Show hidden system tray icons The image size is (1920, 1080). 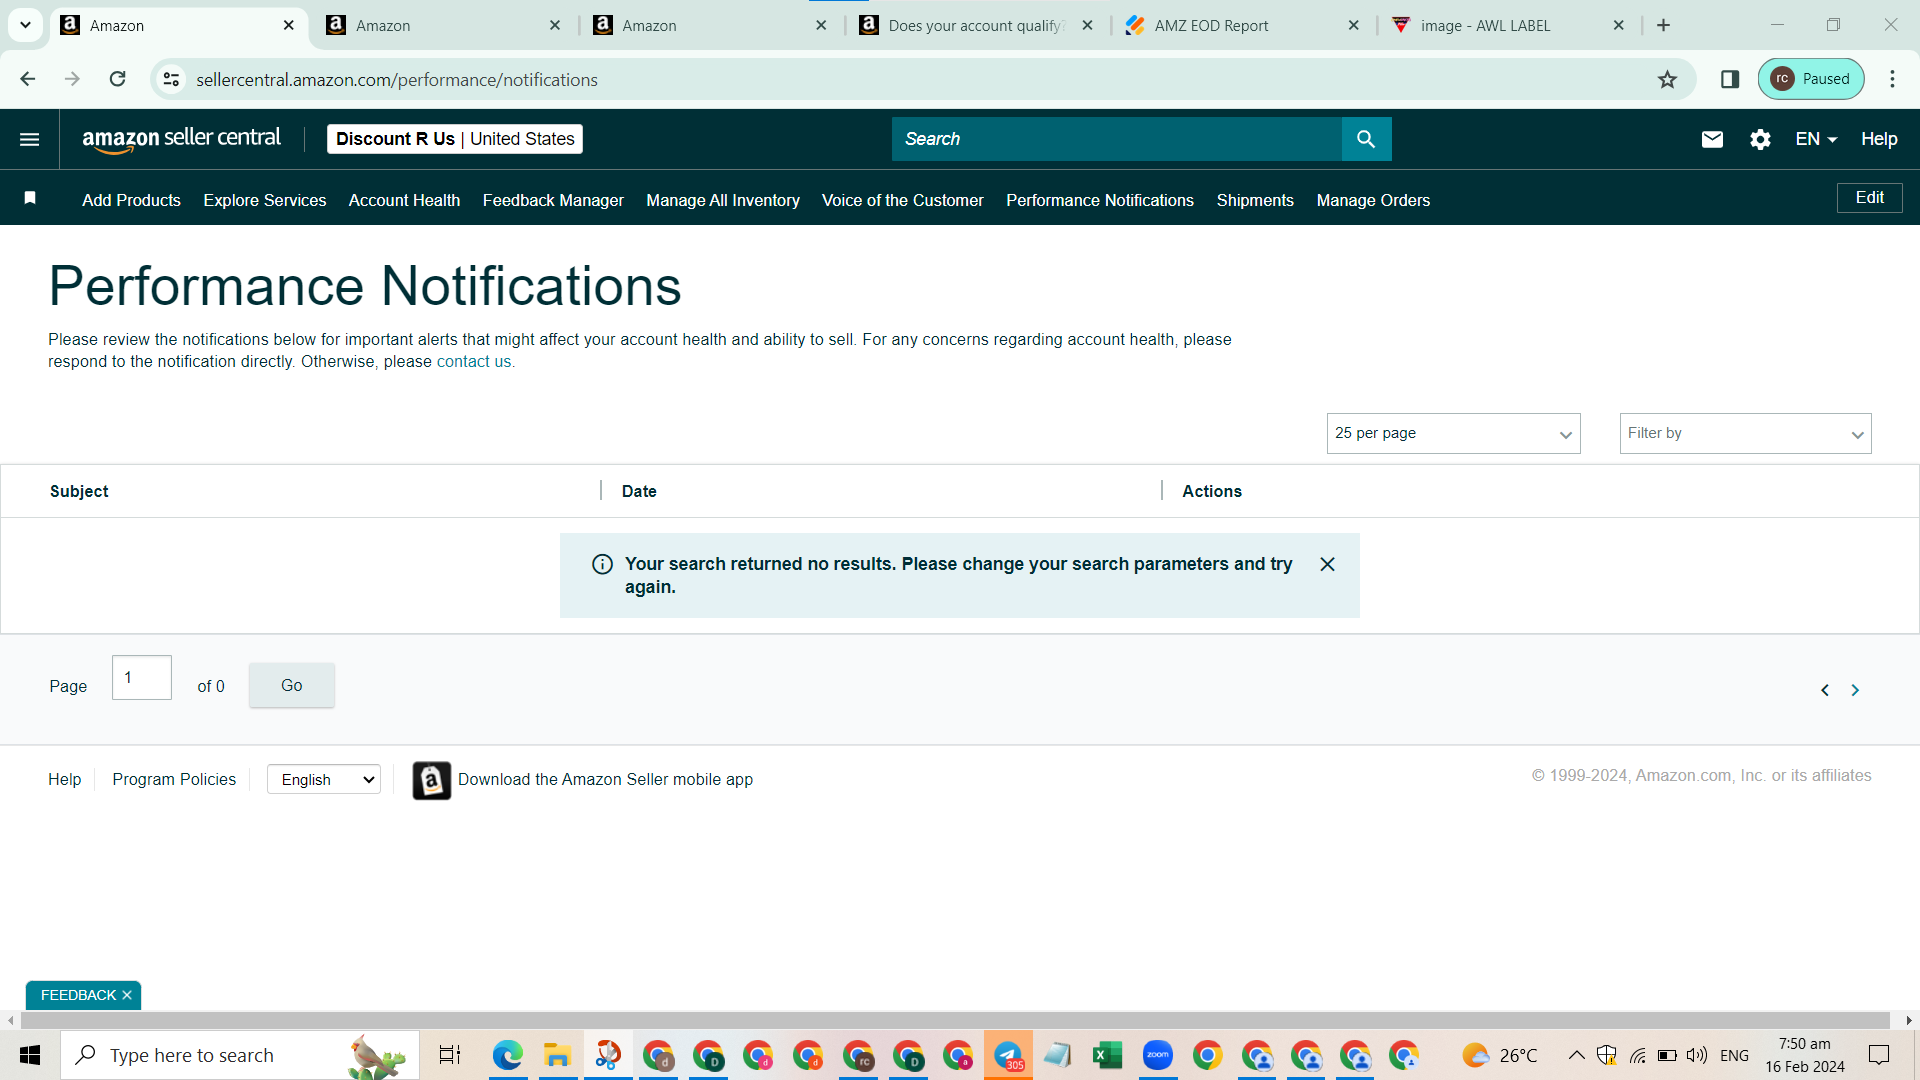click(x=1576, y=1055)
